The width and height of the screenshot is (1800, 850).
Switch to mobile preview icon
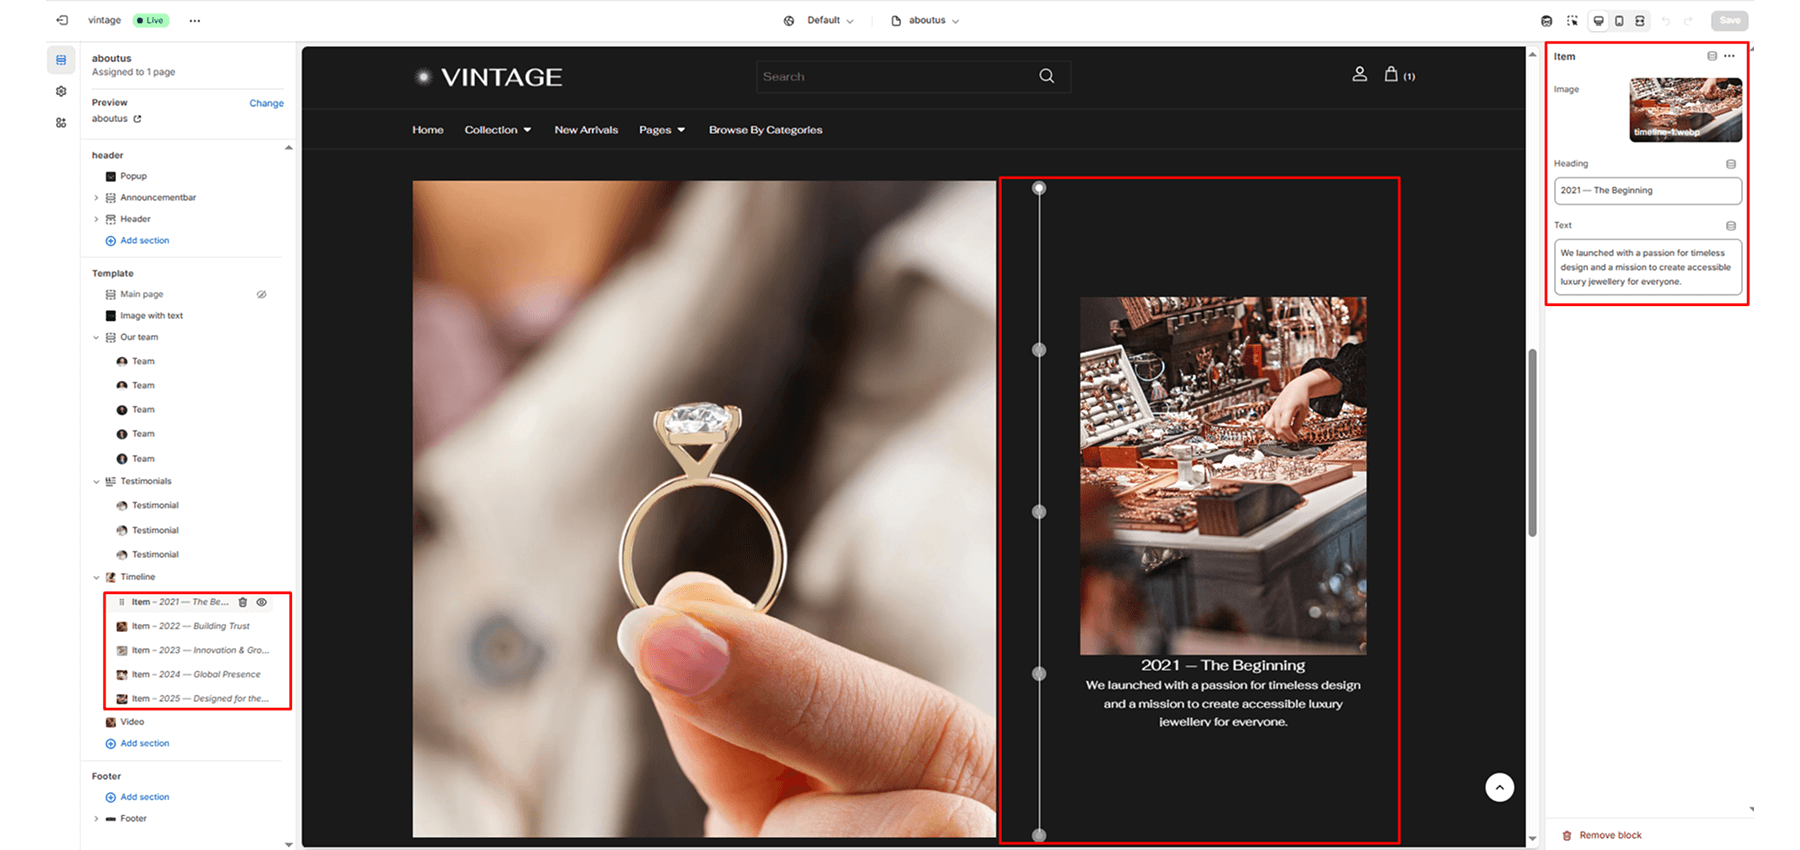point(1619,21)
